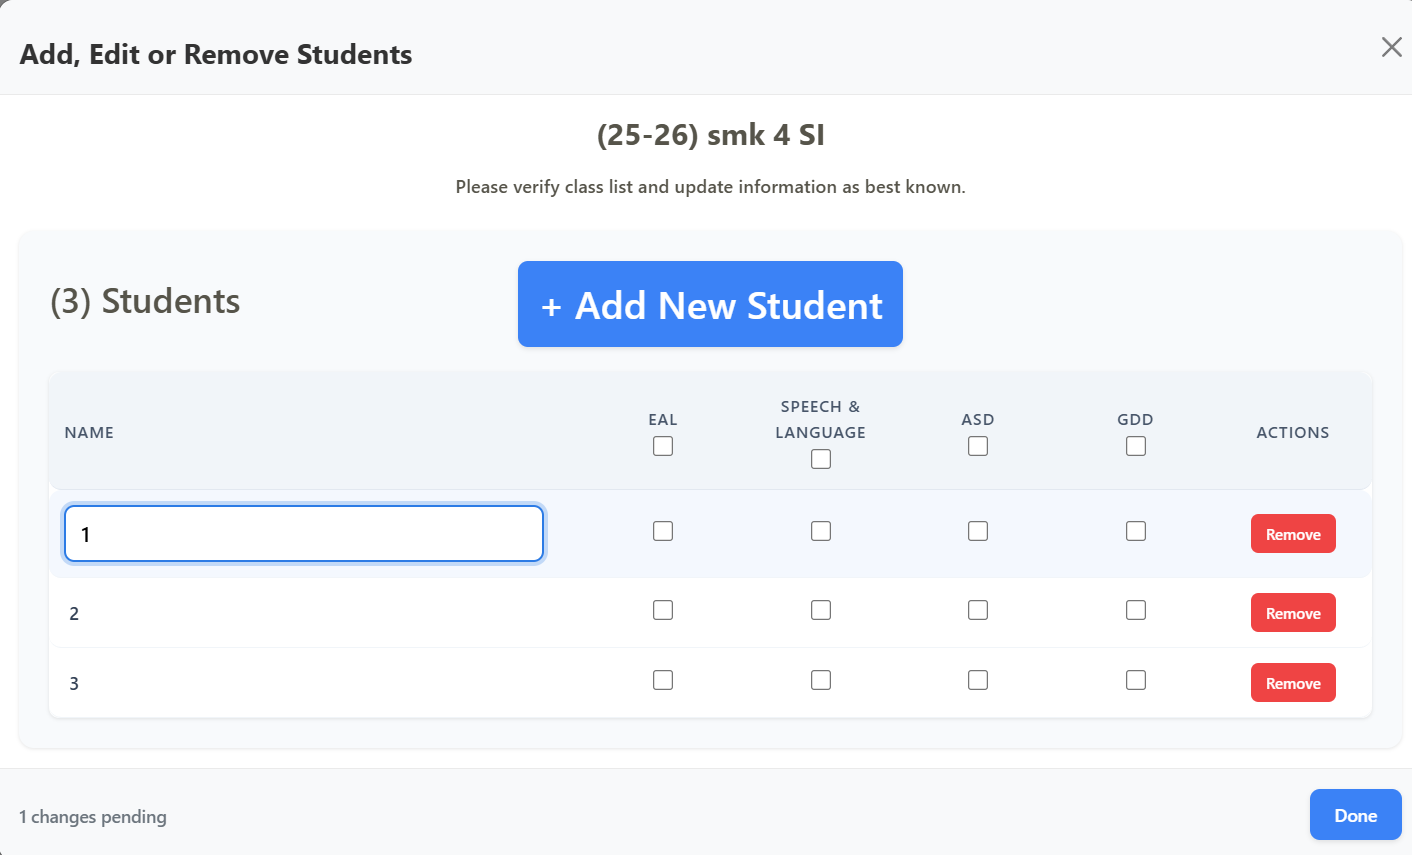This screenshot has height=855, width=1412.
Task: Toggle the EAL header checkbox for all
Action: point(663,446)
